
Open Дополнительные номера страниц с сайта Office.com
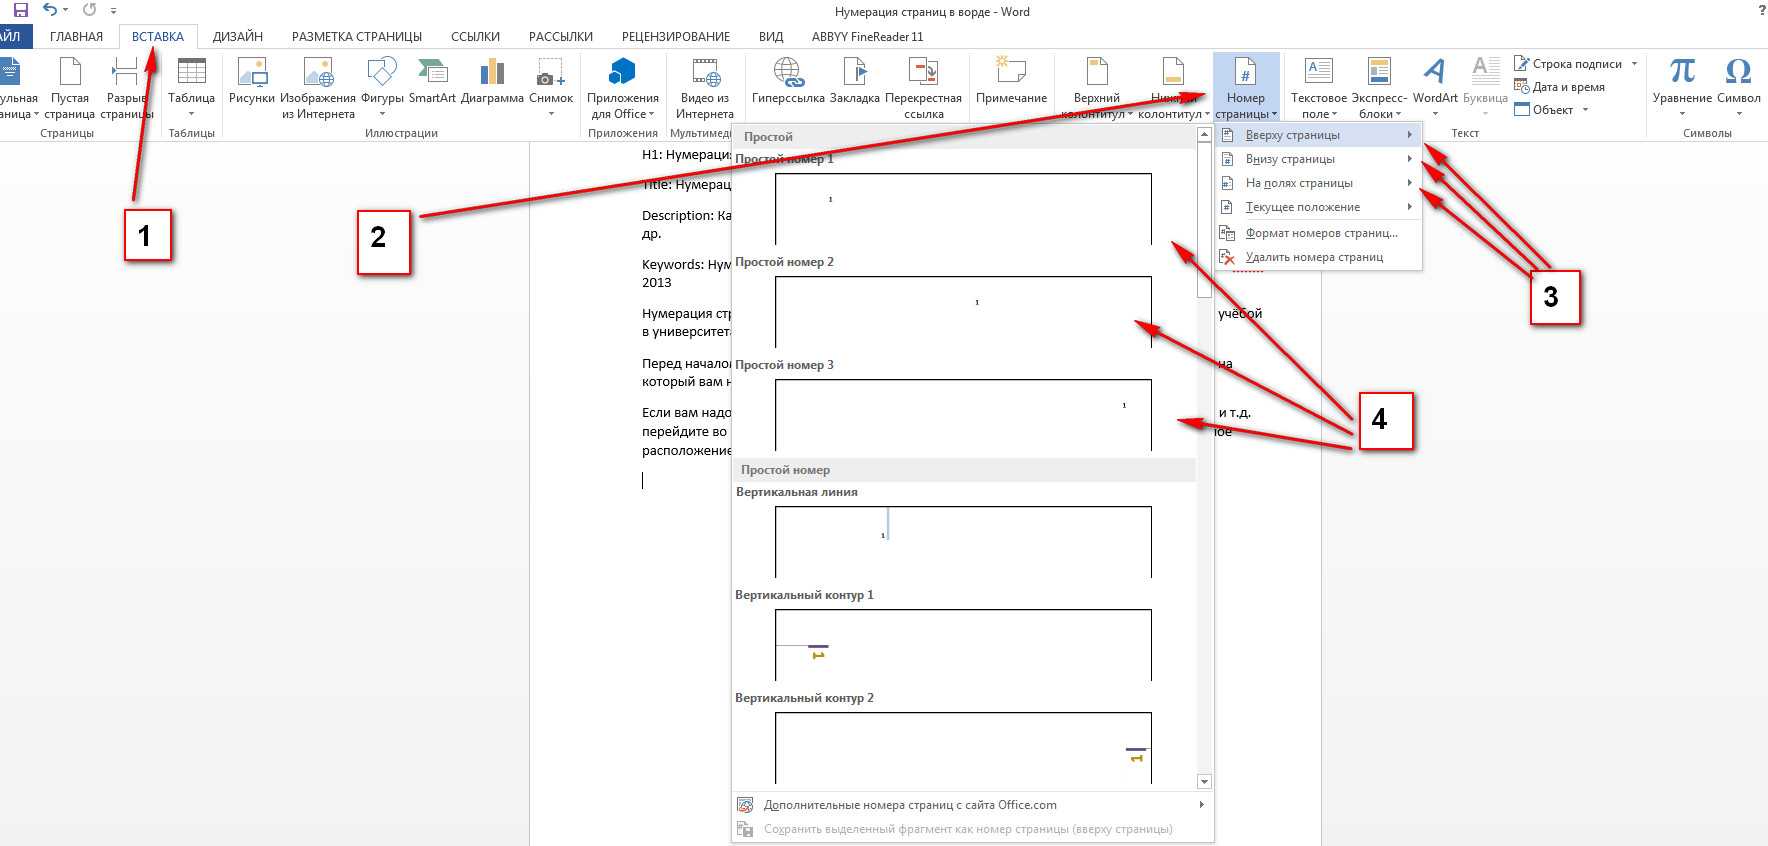coord(972,805)
